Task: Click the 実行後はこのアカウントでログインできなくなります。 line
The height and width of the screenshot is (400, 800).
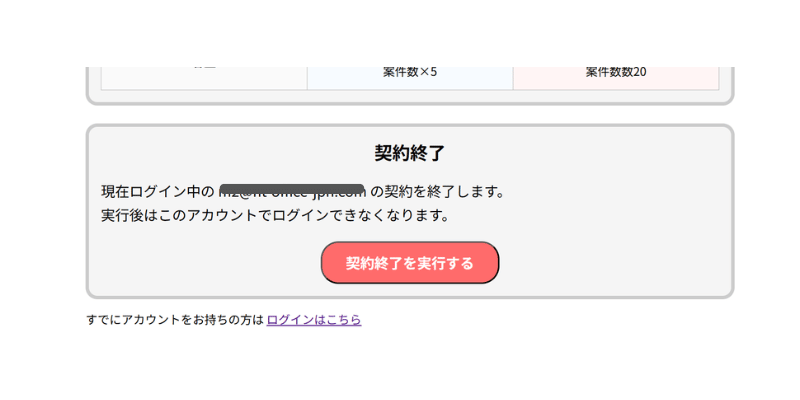Action: click(275, 215)
